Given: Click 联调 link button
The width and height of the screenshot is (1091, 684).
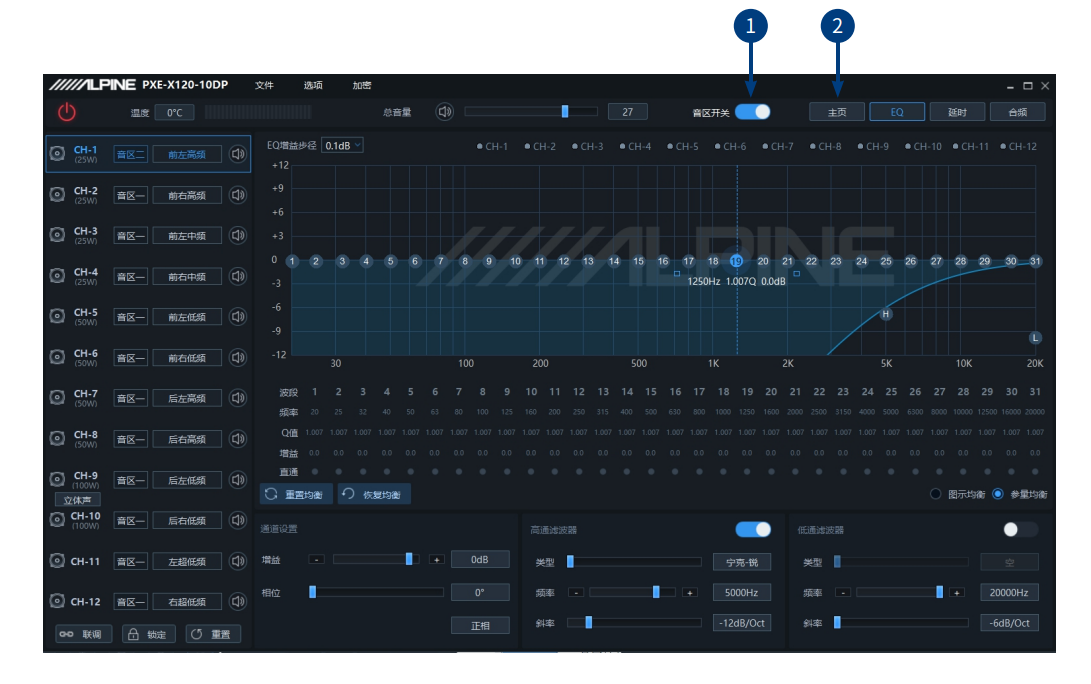Looking at the screenshot, I should (83, 634).
